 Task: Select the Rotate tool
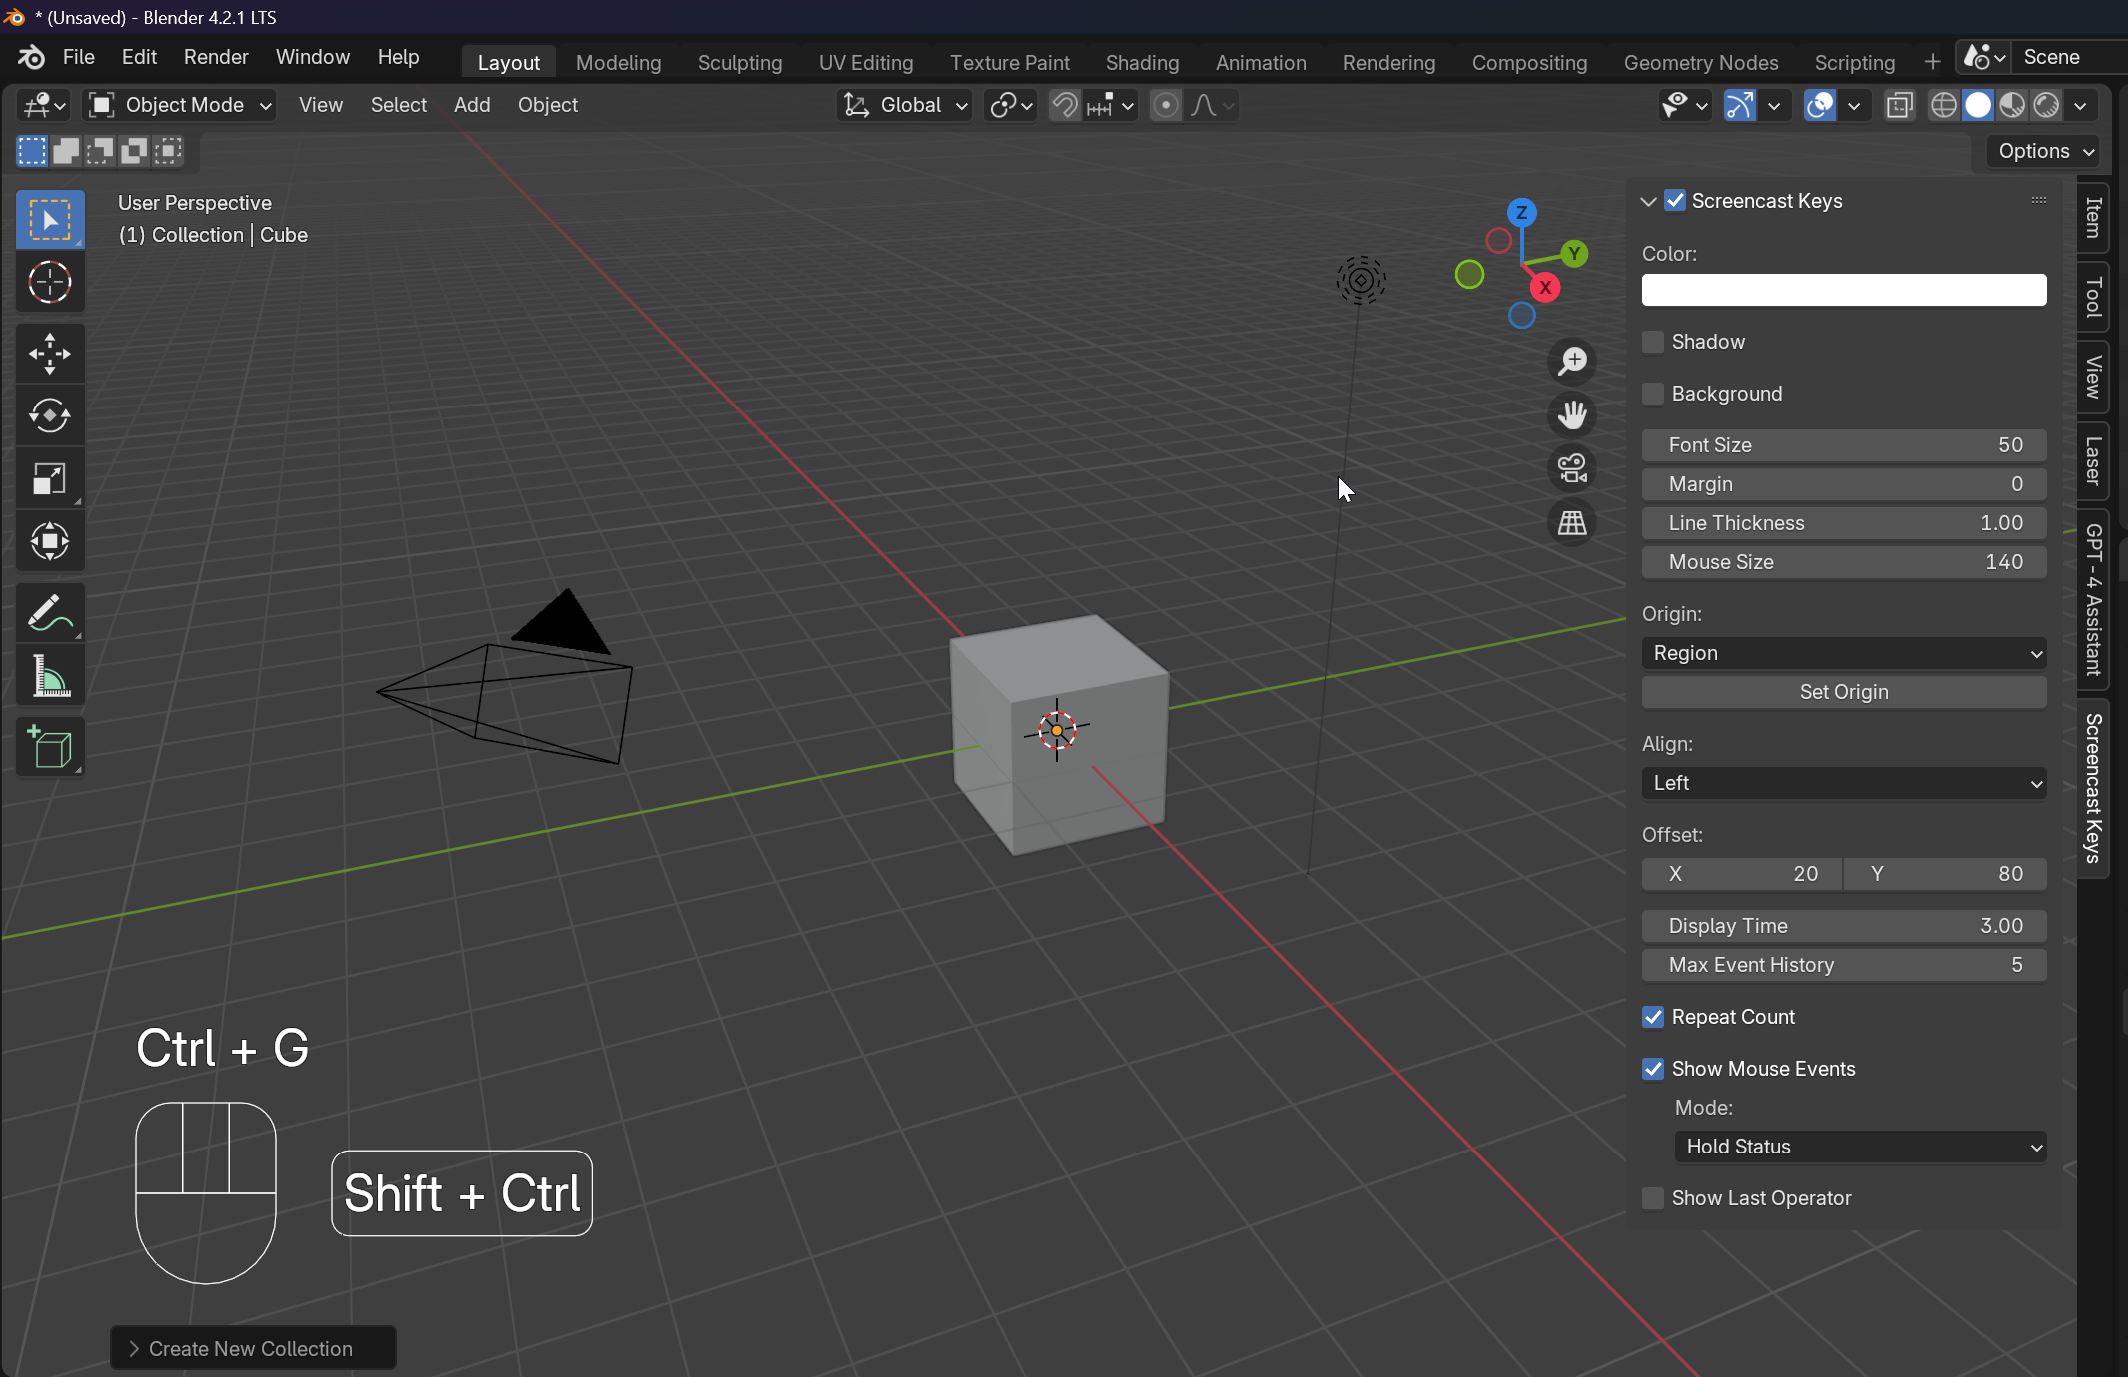pos(49,416)
